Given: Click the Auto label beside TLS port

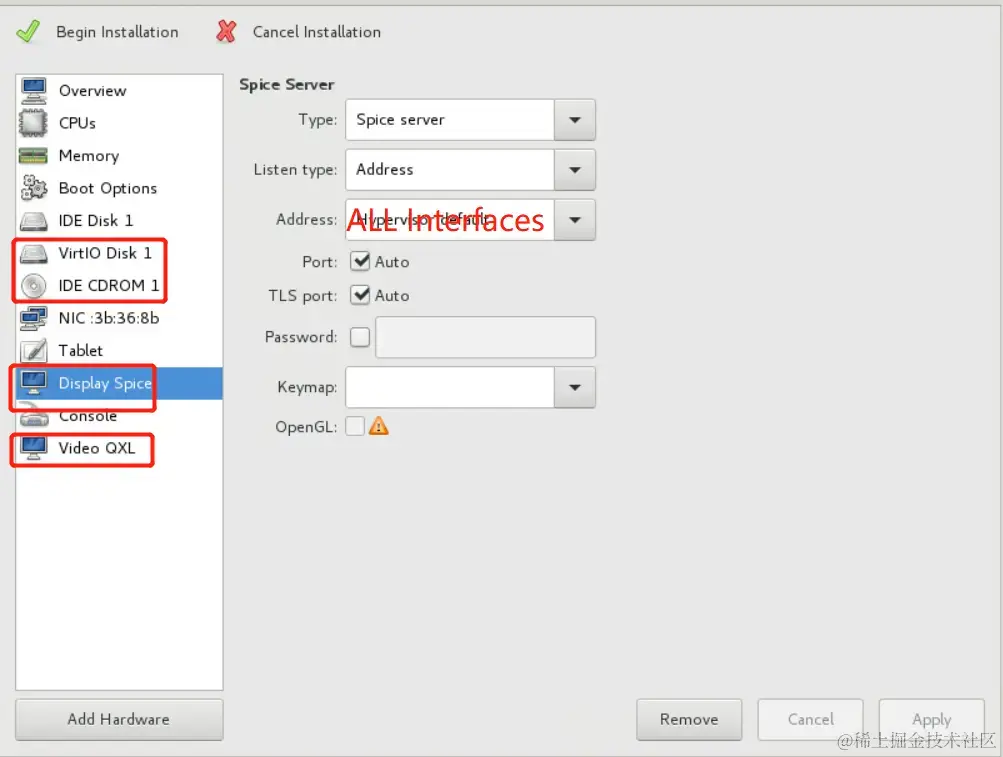Looking at the screenshot, I should (x=392, y=296).
